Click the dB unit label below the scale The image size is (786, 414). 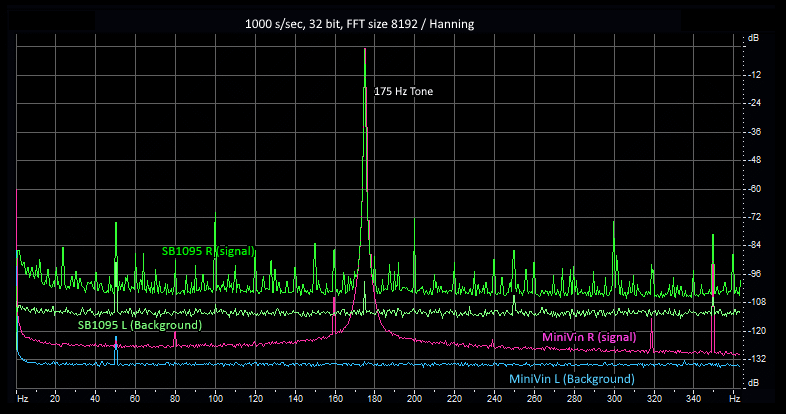(x=753, y=383)
